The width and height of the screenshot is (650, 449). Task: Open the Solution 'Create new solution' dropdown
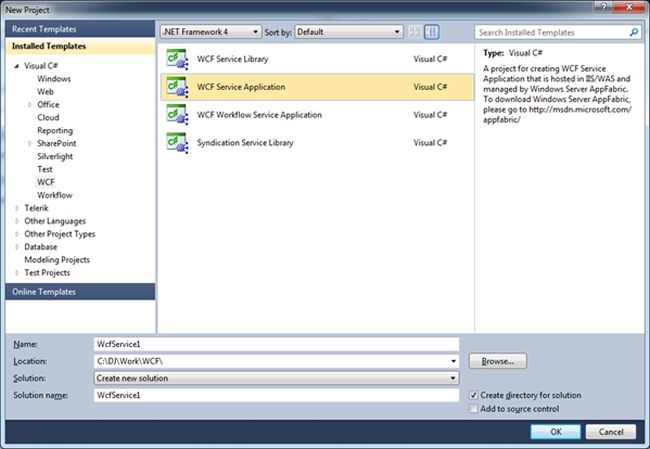pyautogui.click(x=276, y=378)
